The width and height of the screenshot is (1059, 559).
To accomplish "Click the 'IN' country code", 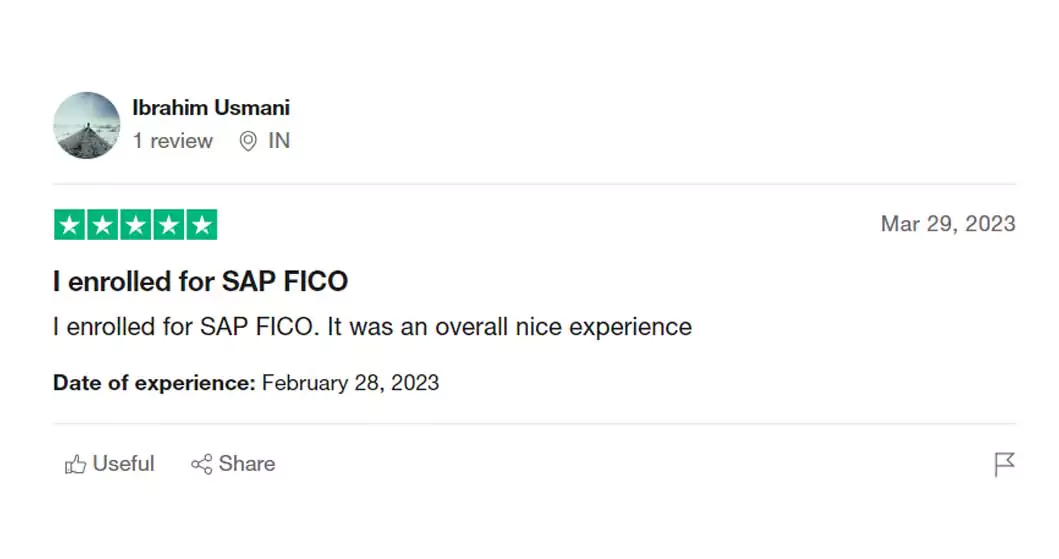I will (x=279, y=141).
